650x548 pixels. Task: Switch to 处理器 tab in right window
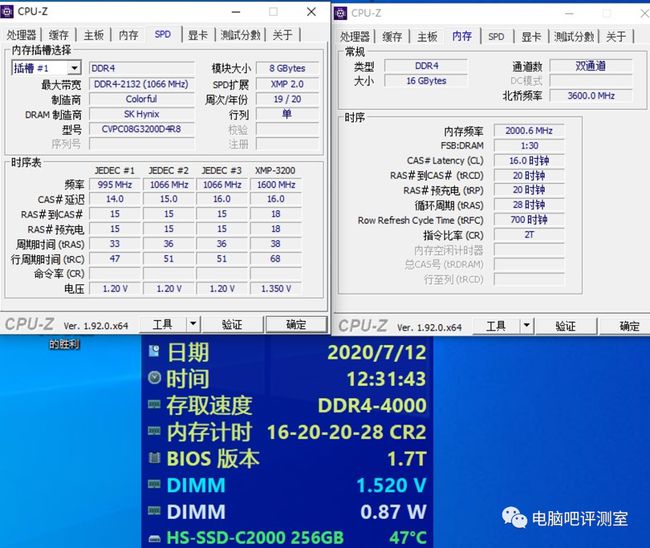click(x=355, y=37)
